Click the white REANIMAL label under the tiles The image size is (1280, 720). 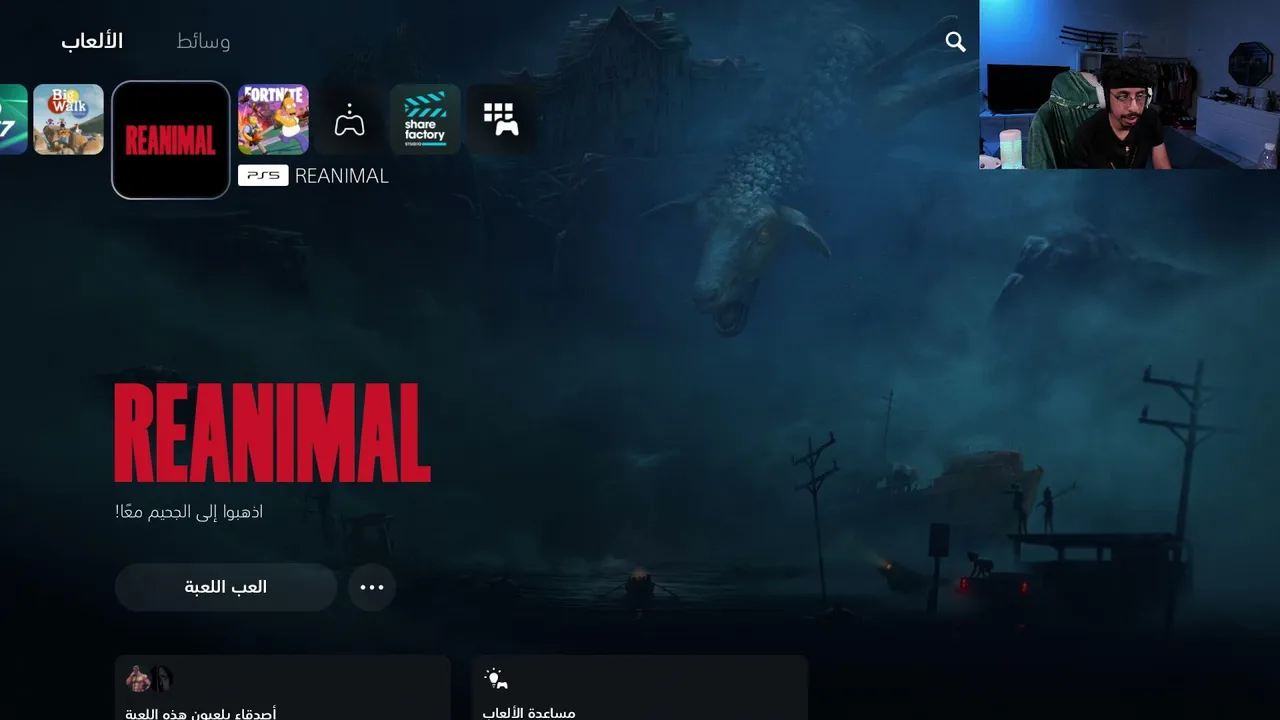341,176
